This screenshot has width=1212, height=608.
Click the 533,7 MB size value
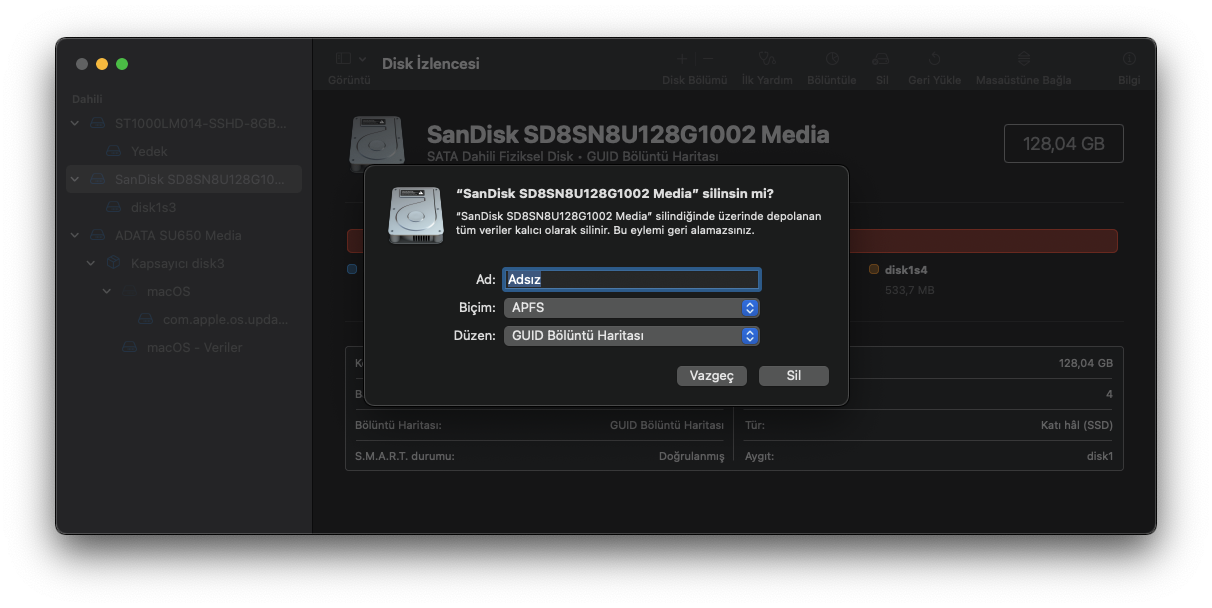point(910,290)
